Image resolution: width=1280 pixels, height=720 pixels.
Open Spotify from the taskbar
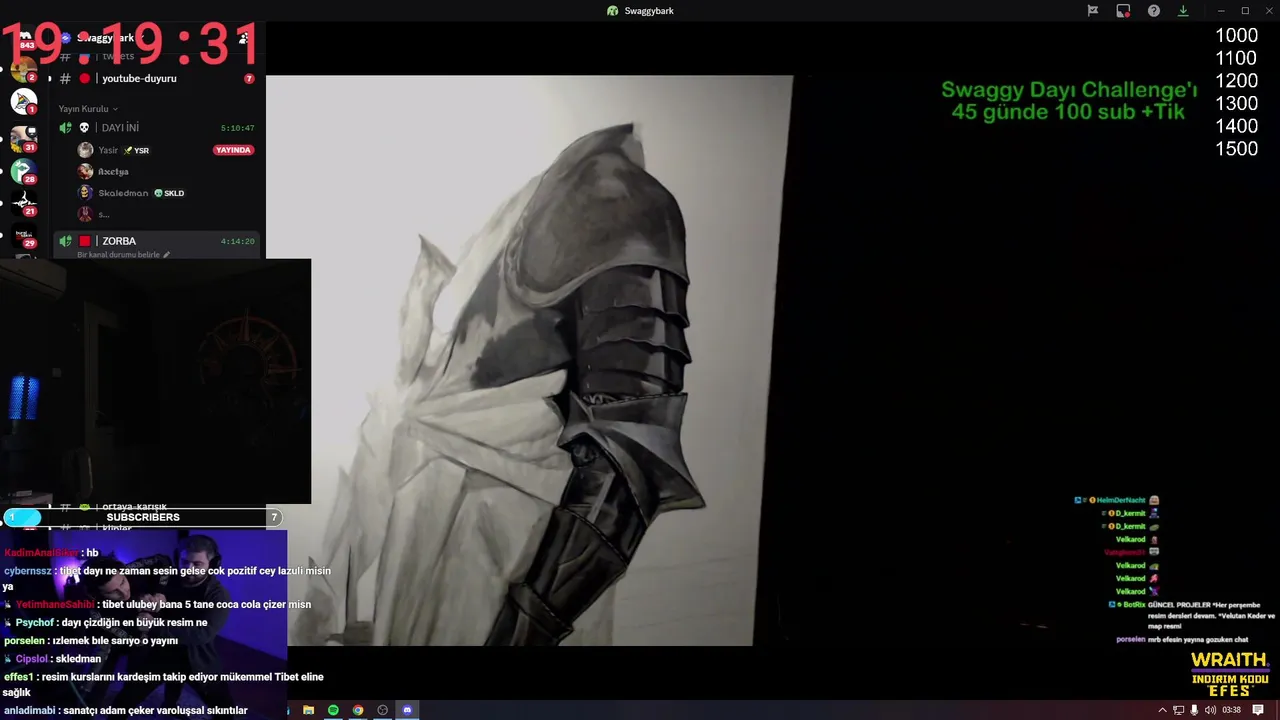click(x=333, y=710)
